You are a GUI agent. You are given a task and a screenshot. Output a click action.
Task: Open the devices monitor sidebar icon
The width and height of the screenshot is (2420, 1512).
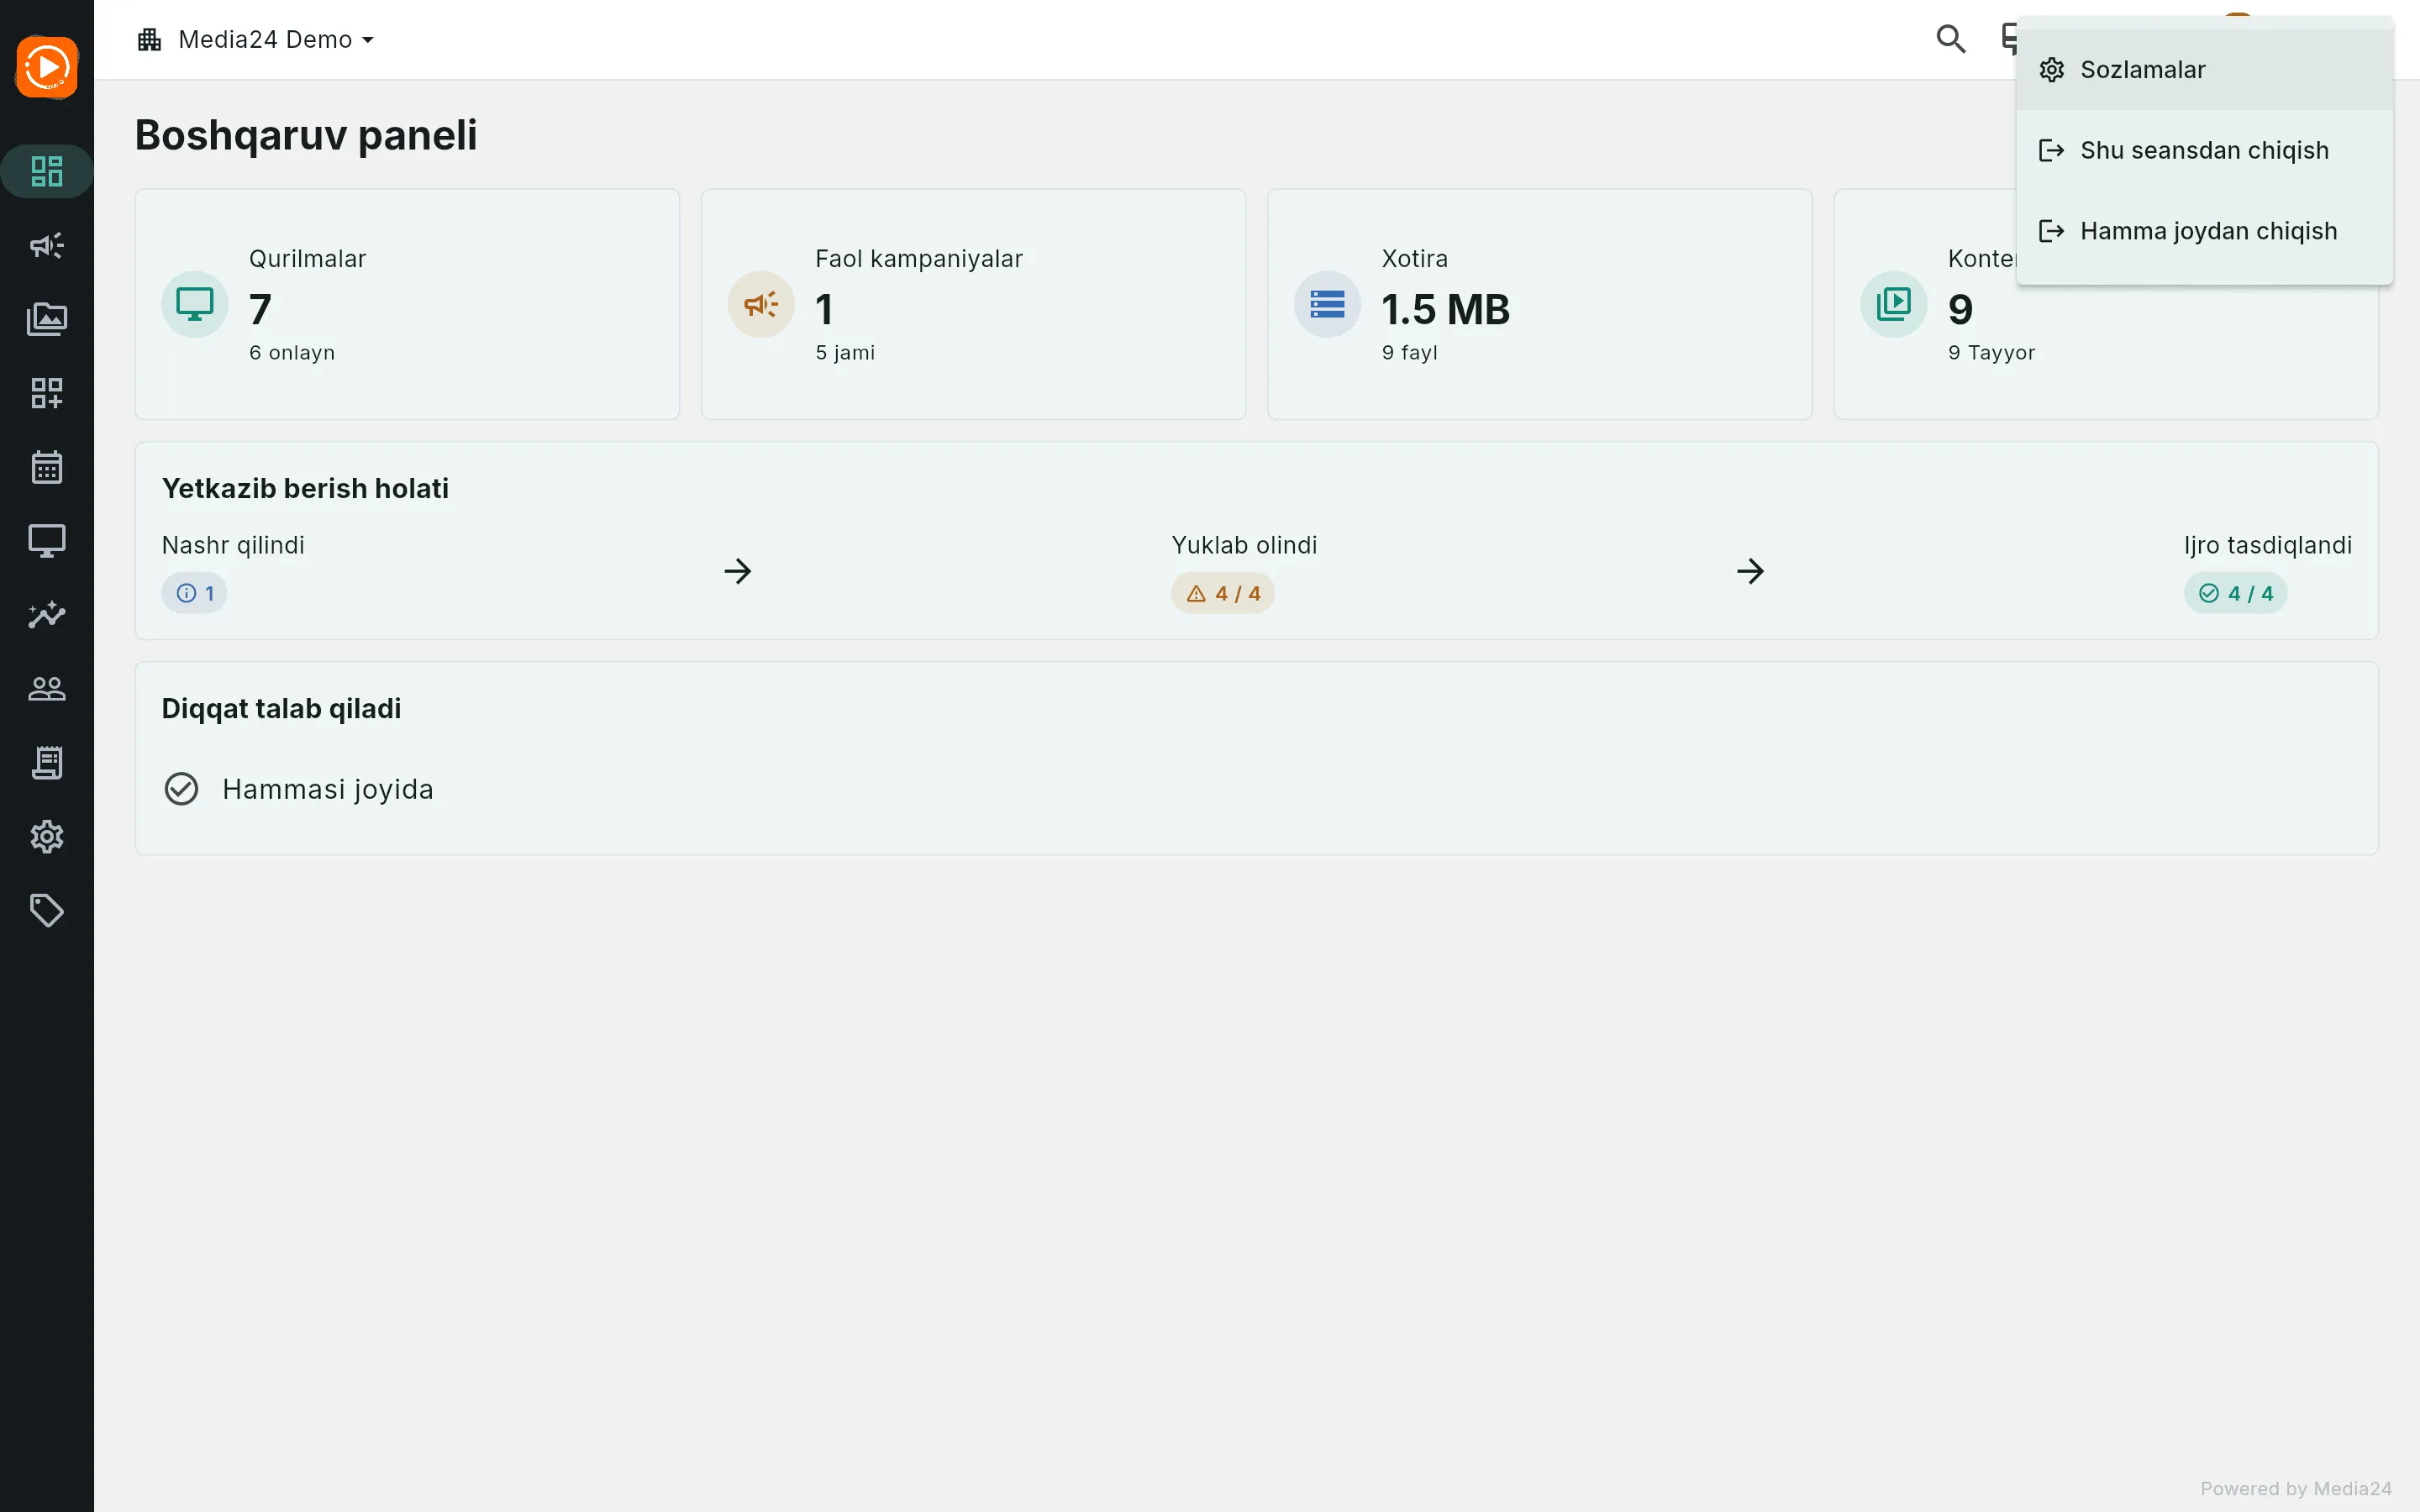47,541
